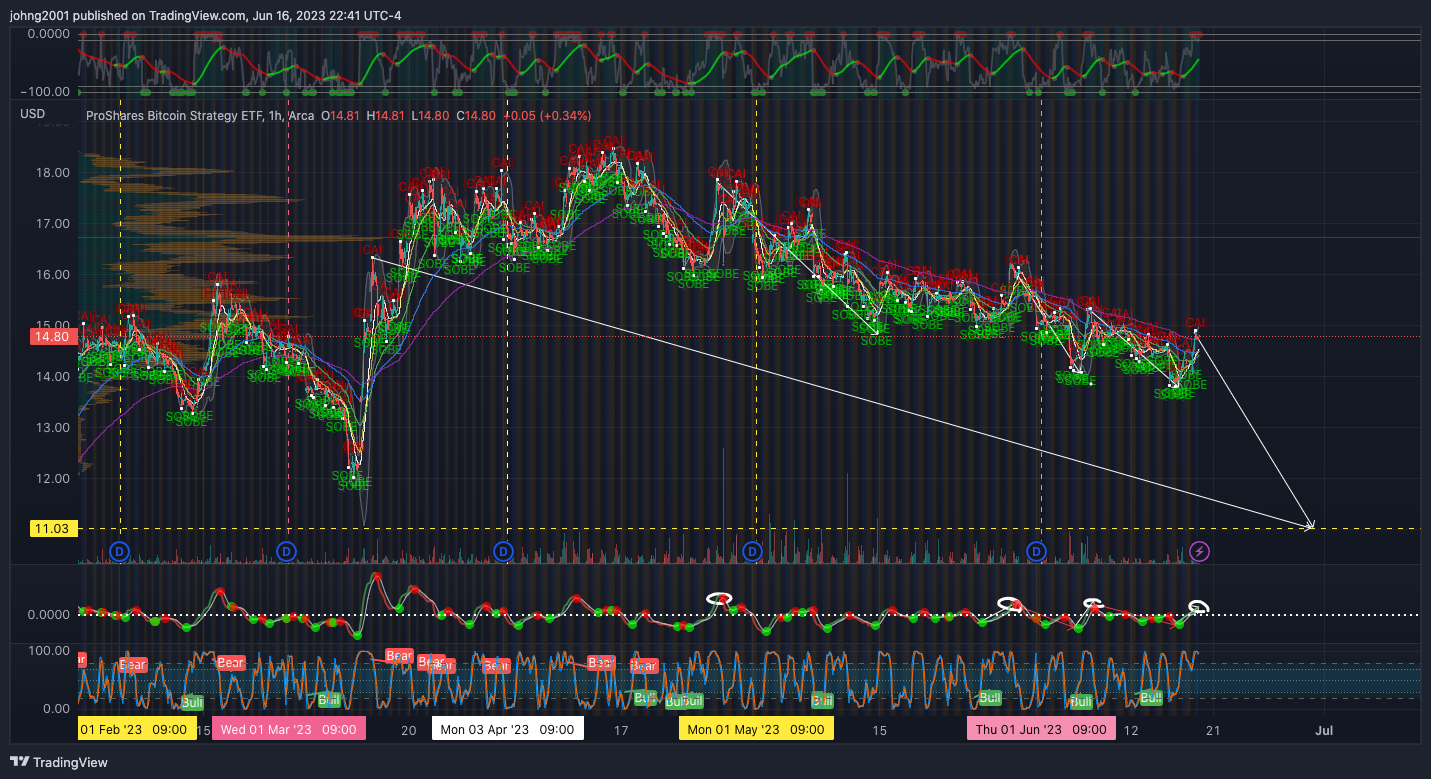Open dividend marker on Thu 01 Jun '23 line
Viewport: 1431px width, 779px height.
(x=1037, y=551)
